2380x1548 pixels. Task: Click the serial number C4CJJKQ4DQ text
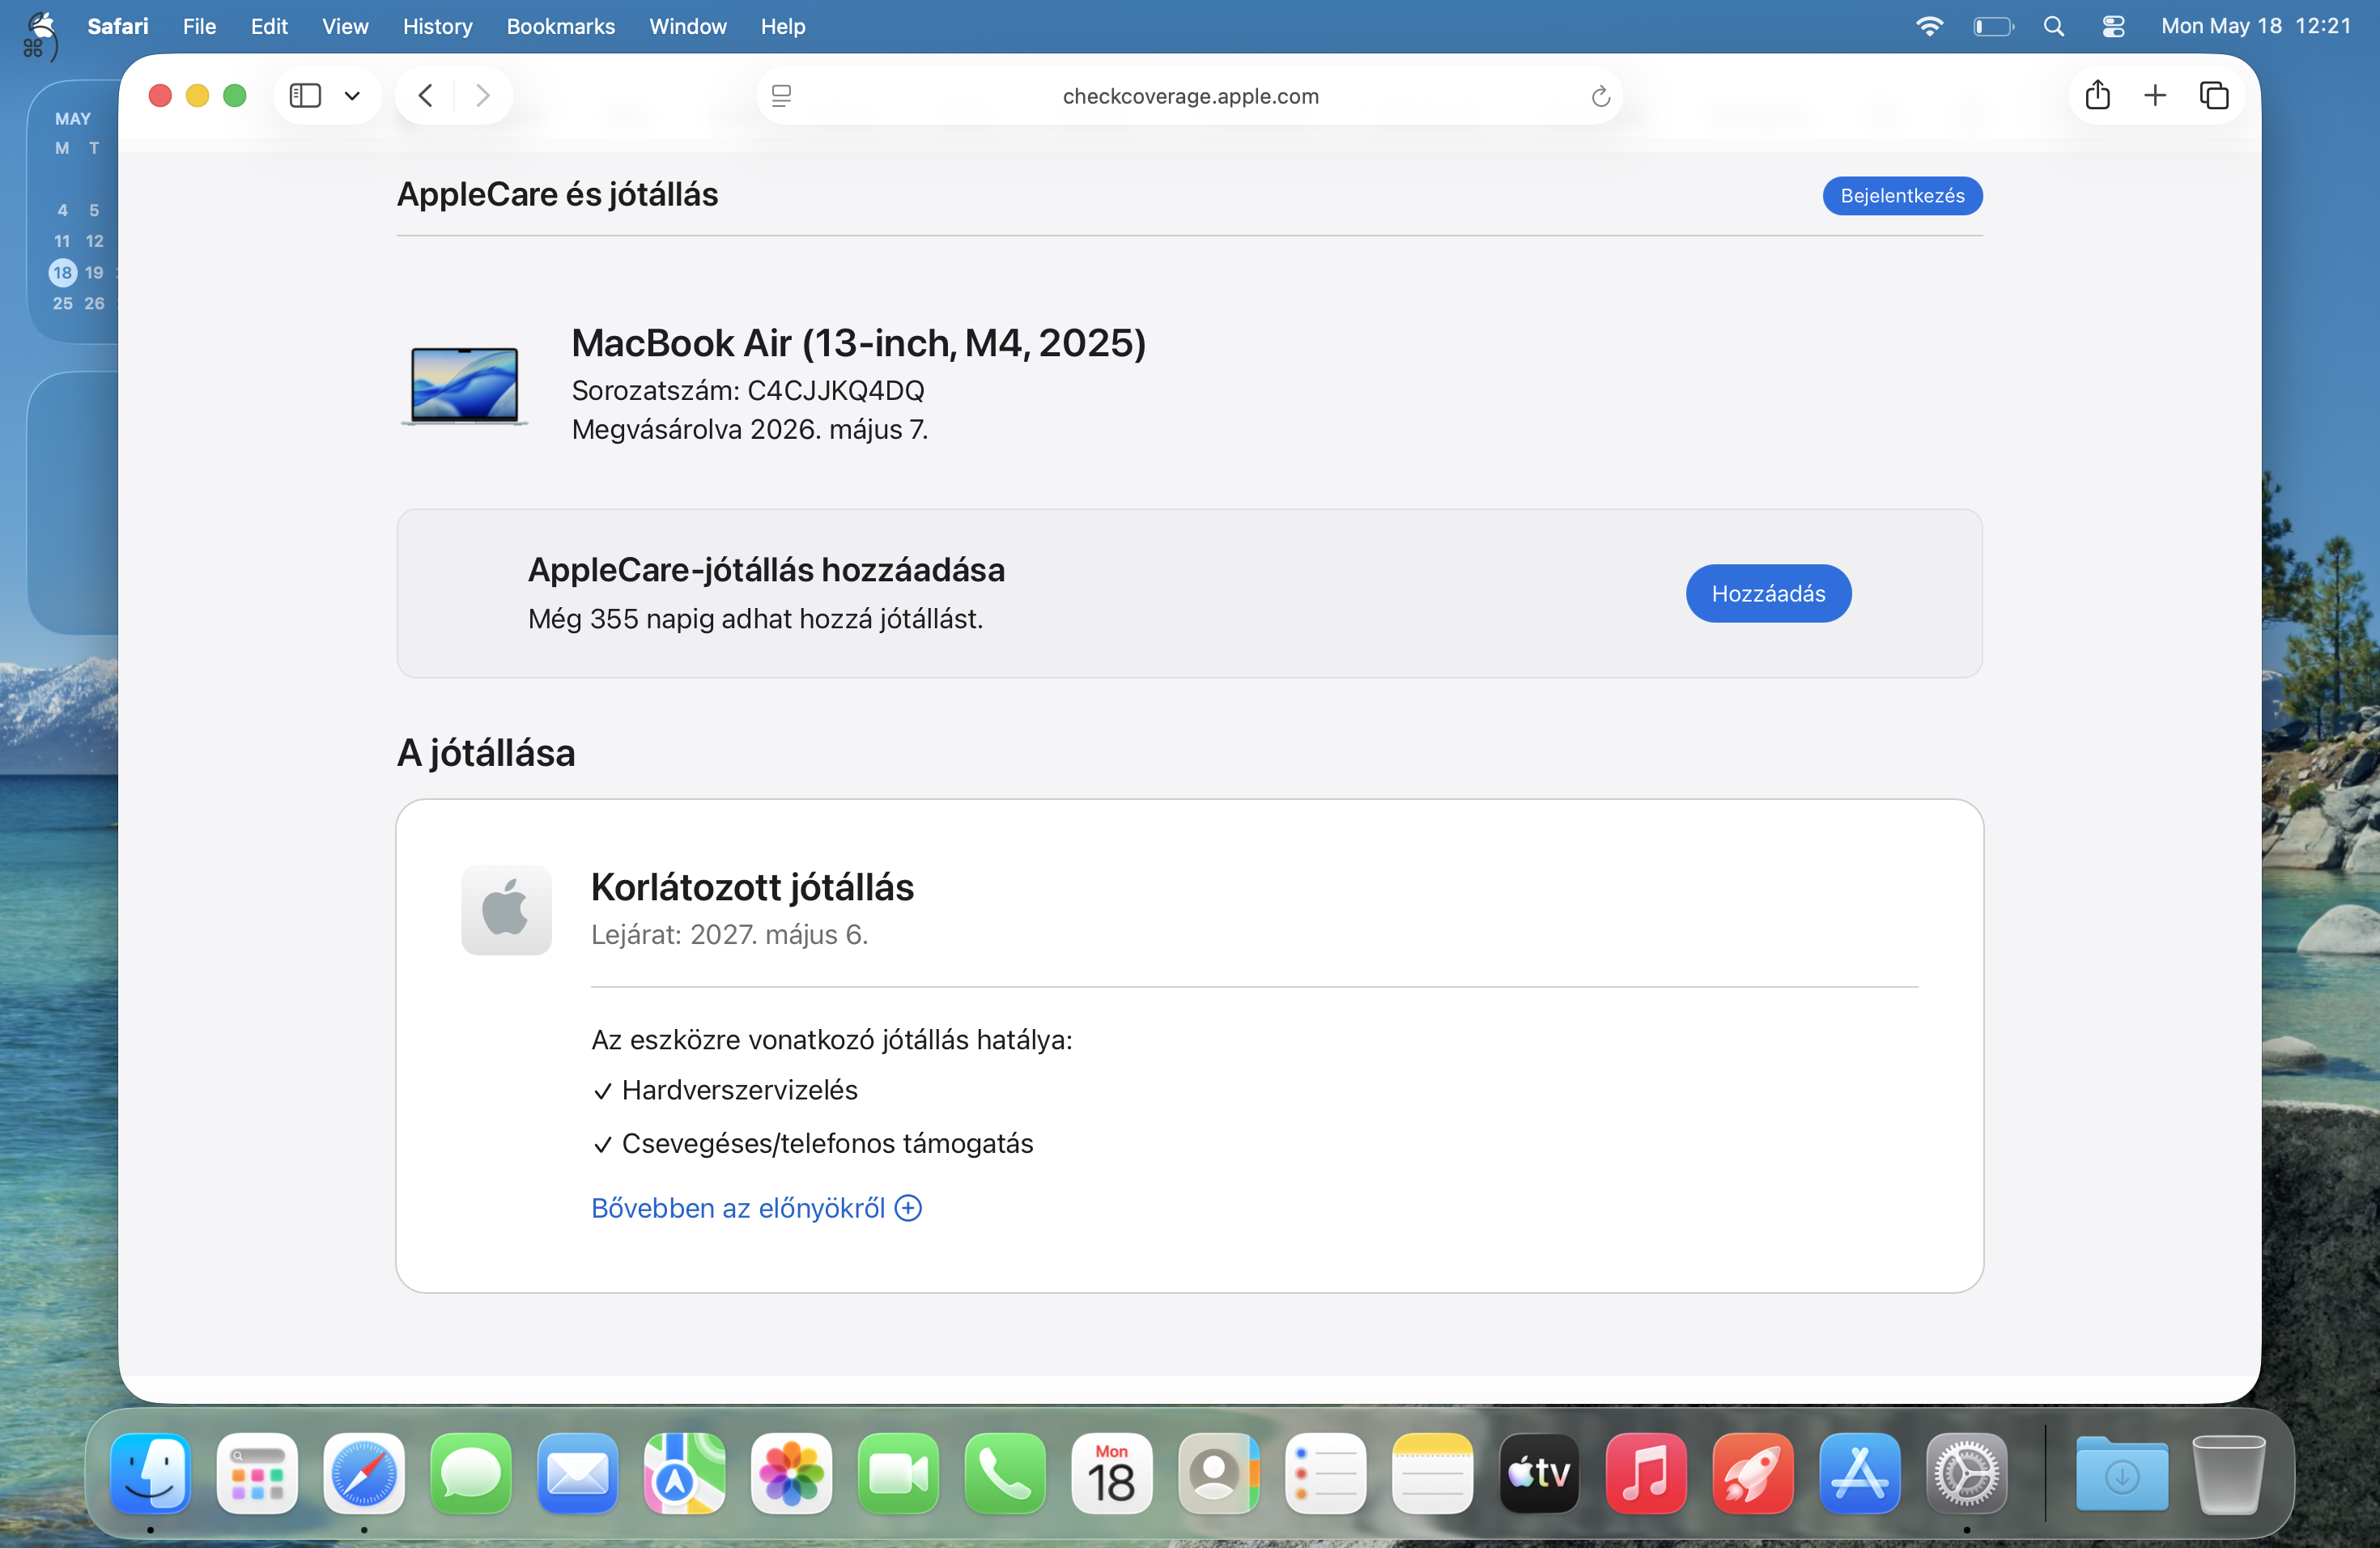click(836, 391)
